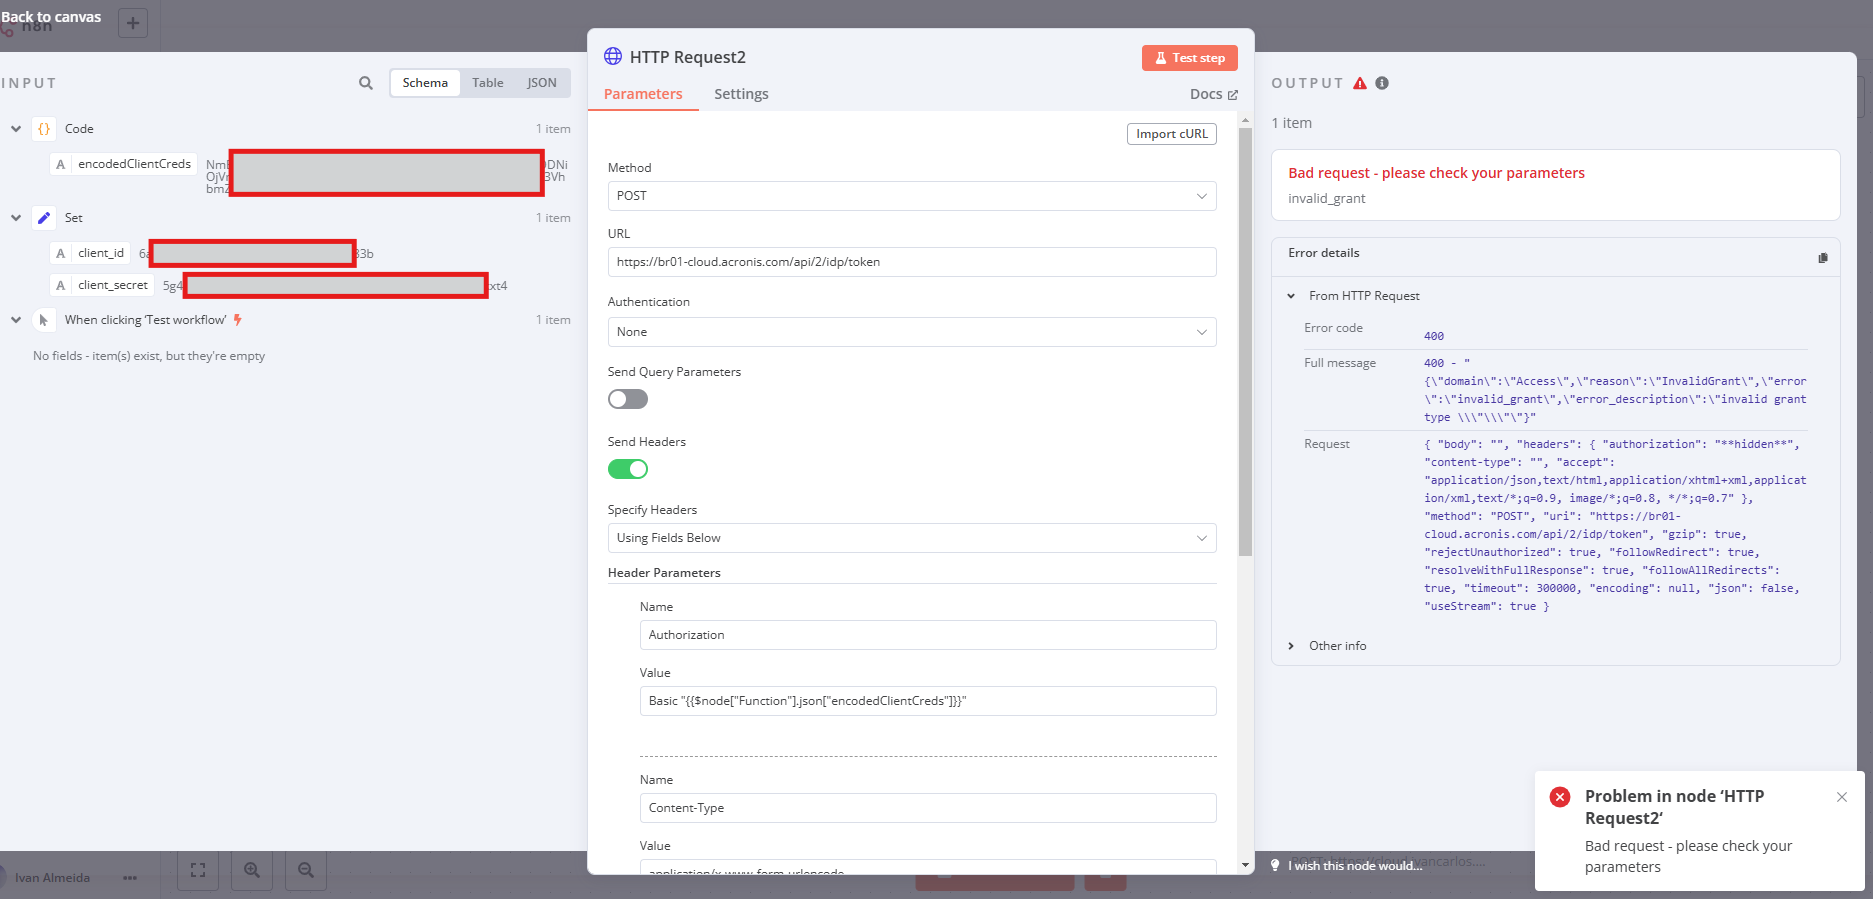Click the invalid_grant error text
The width and height of the screenshot is (1873, 899).
click(1326, 199)
